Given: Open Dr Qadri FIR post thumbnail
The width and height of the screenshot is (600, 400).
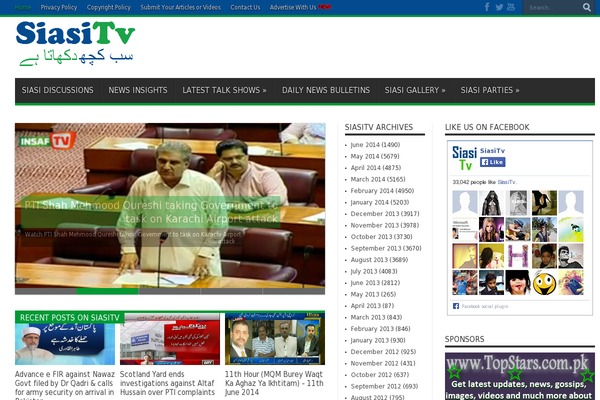Looking at the screenshot, I should pyautogui.click(x=65, y=338).
